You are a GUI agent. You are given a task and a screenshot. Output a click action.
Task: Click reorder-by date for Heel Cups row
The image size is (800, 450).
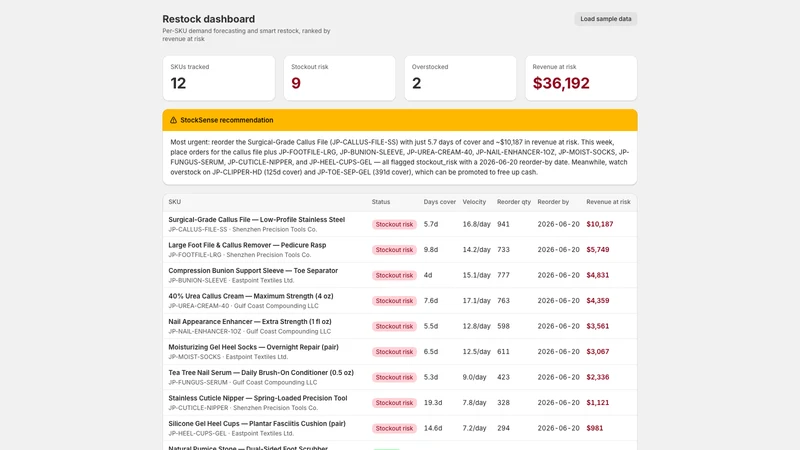click(x=558, y=428)
